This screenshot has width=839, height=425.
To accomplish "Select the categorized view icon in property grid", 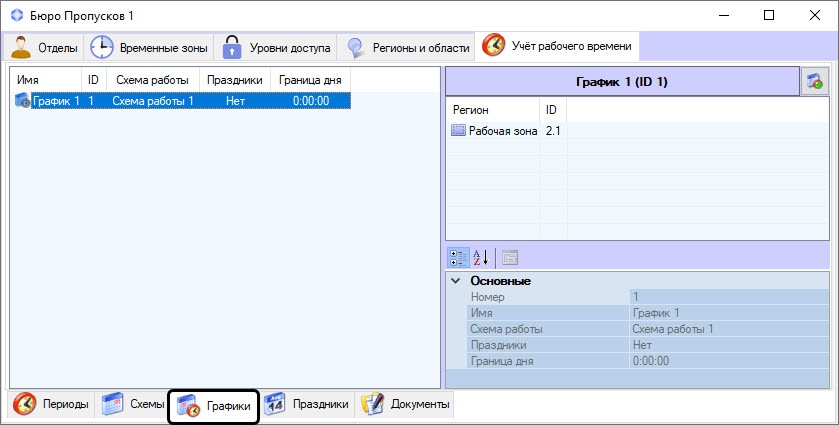I will 458,257.
